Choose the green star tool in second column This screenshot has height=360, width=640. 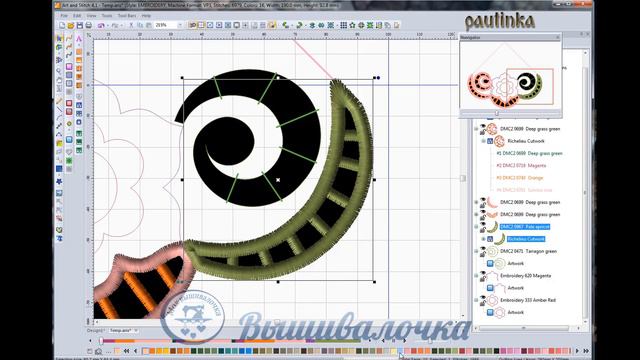coord(69,160)
